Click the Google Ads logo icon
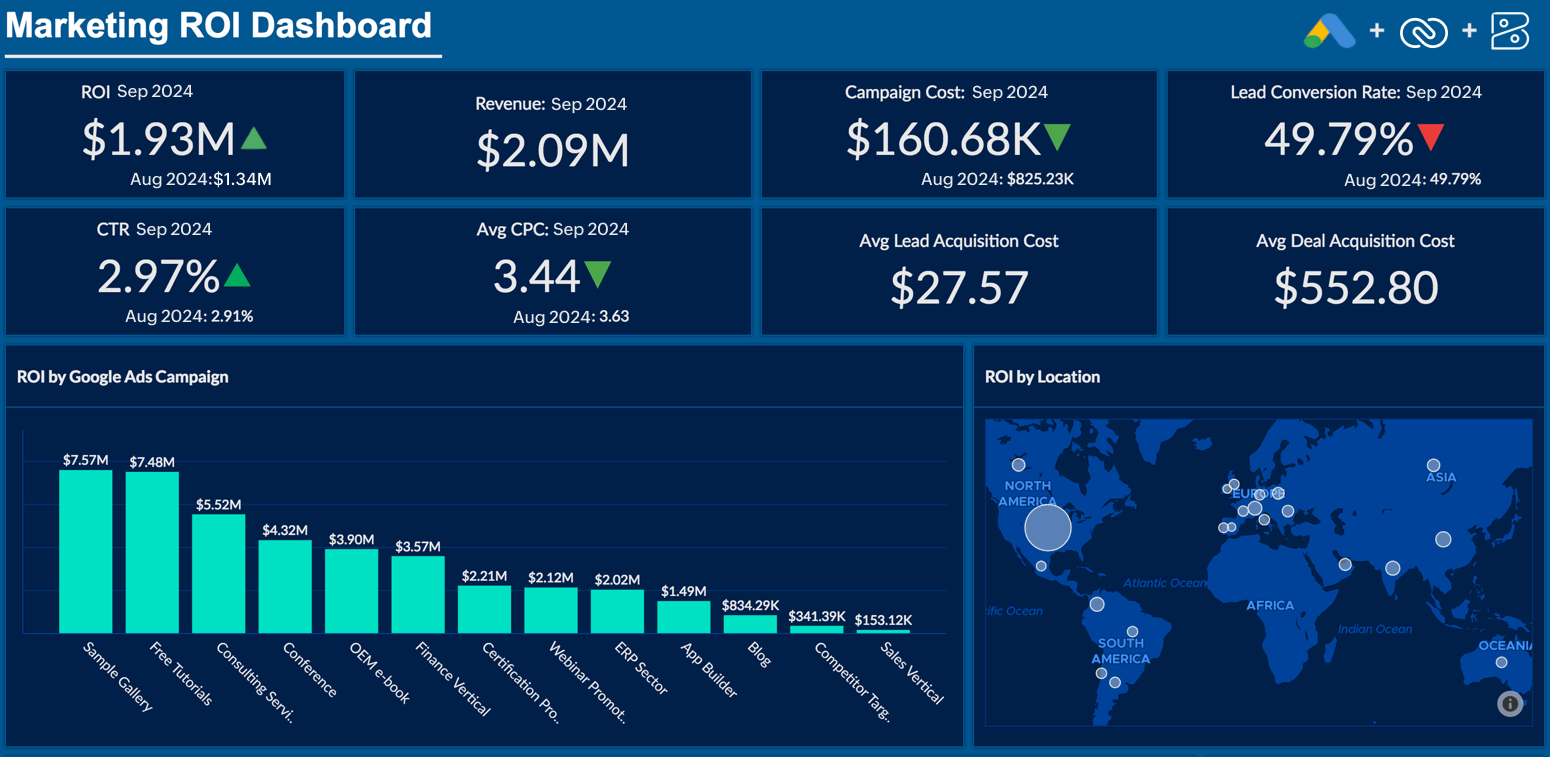The height and width of the screenshot is (757, 1550). tap(1329, 31)
